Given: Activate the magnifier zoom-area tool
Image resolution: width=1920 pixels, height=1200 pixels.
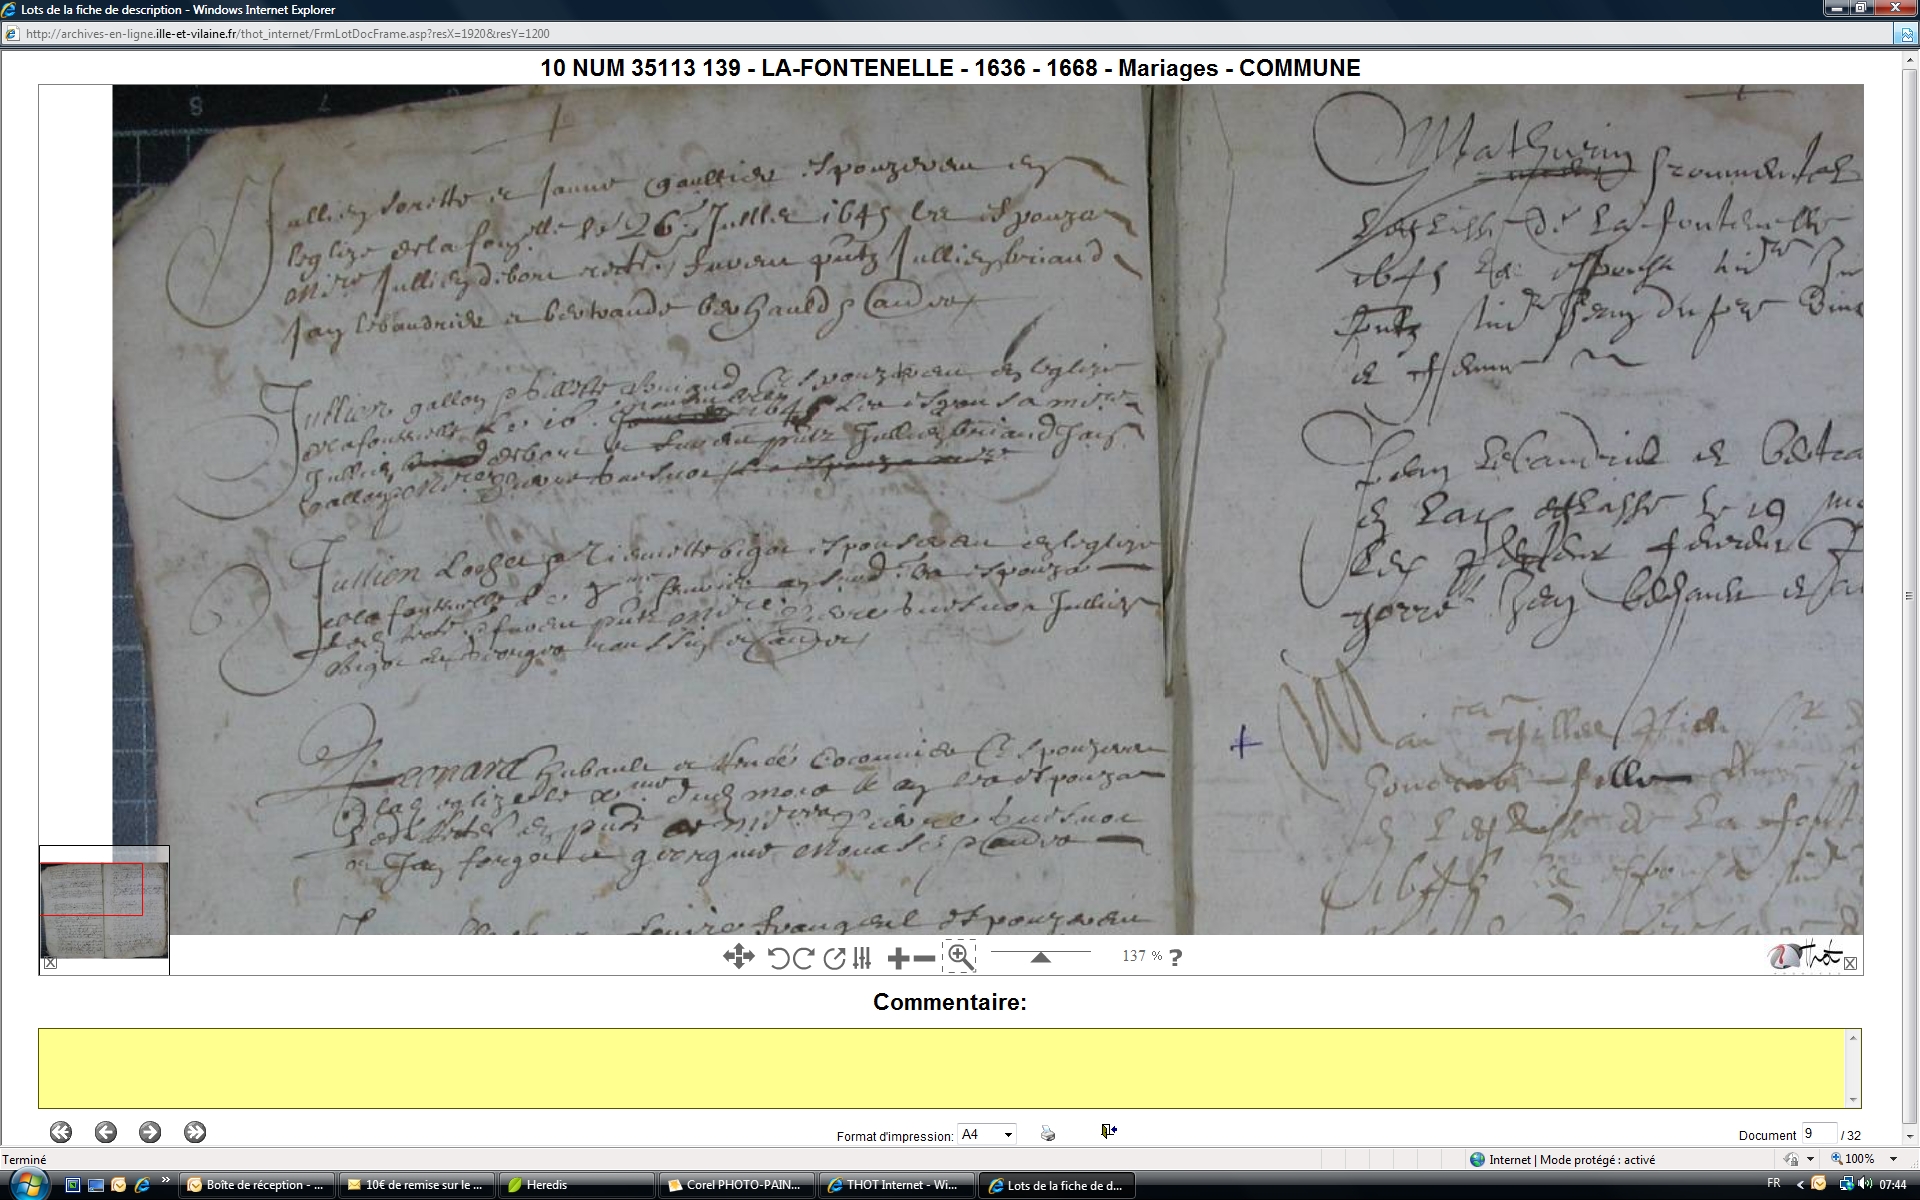Looking at the screenshot, I should tap(959, 957).
